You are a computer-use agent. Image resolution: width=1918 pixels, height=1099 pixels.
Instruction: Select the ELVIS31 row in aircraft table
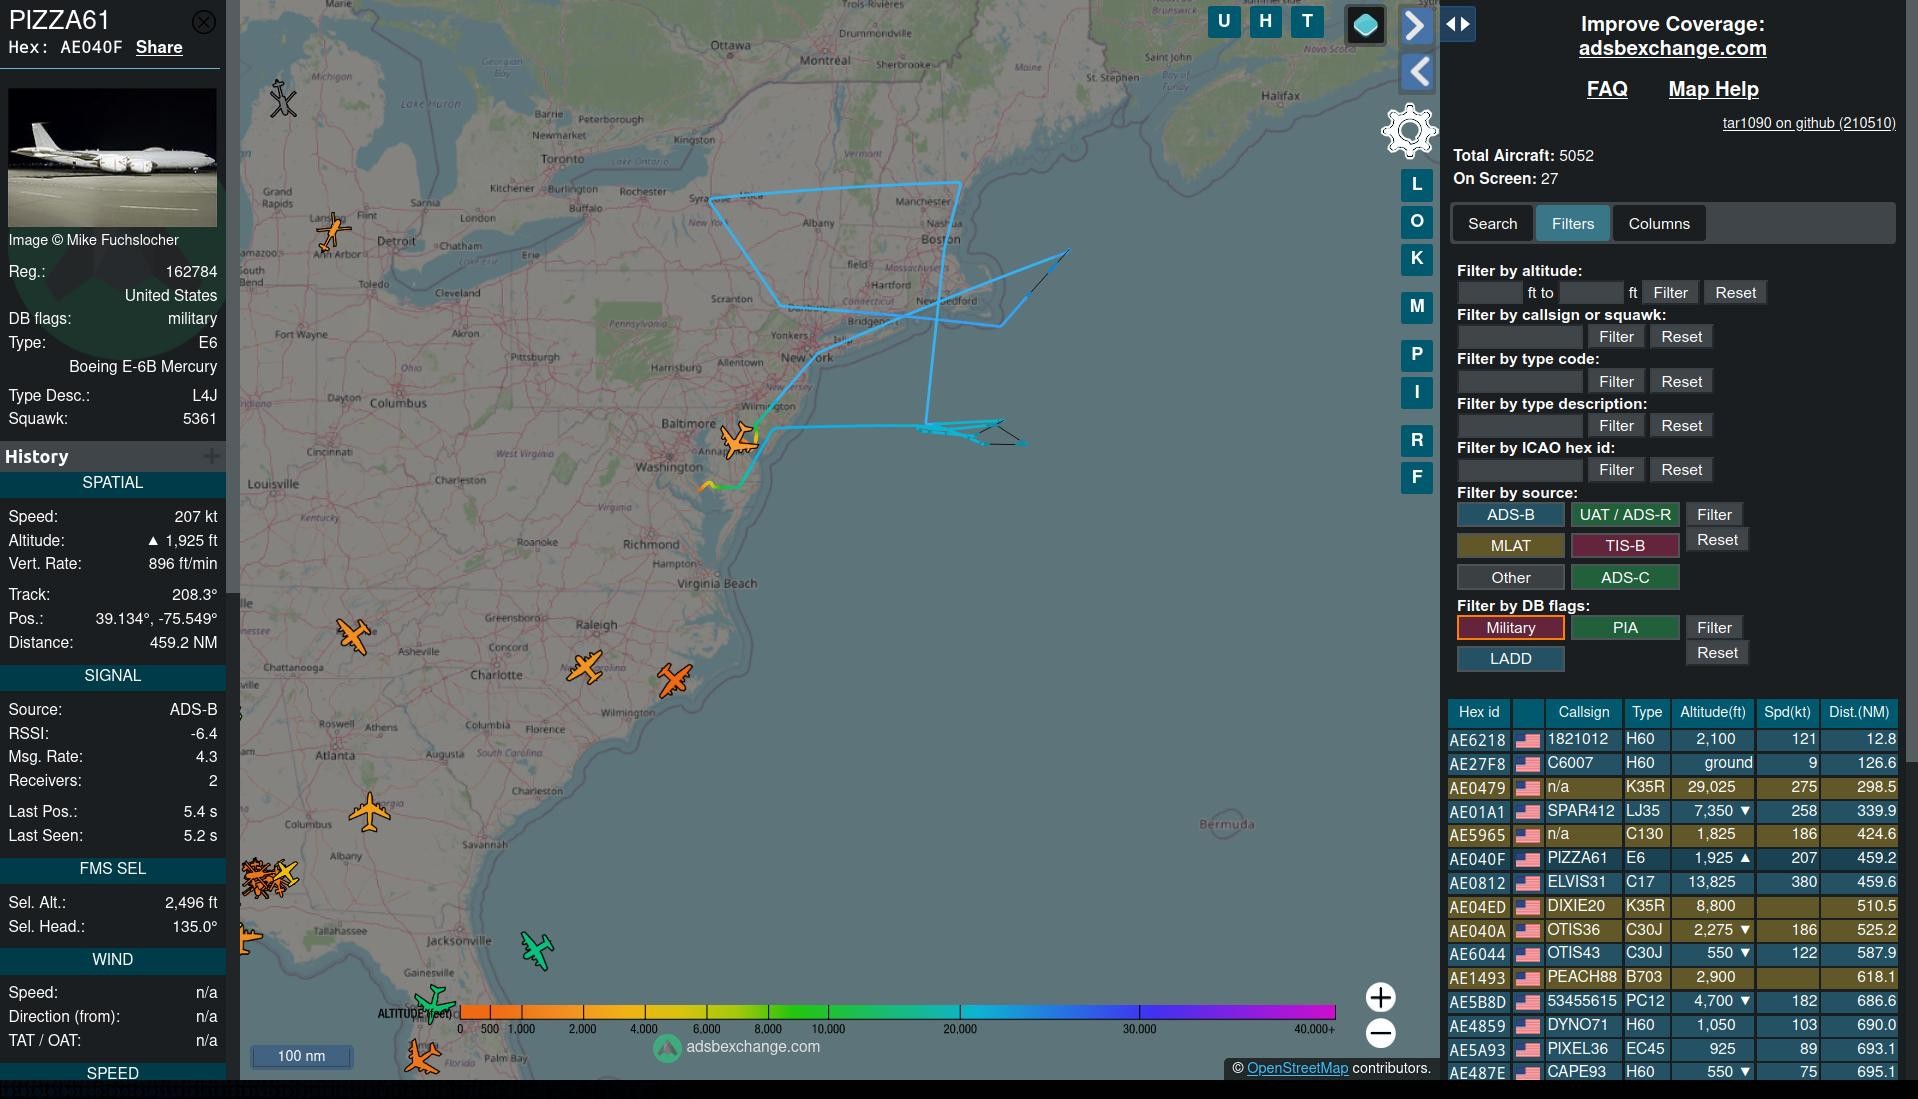tap(1672, 883)
